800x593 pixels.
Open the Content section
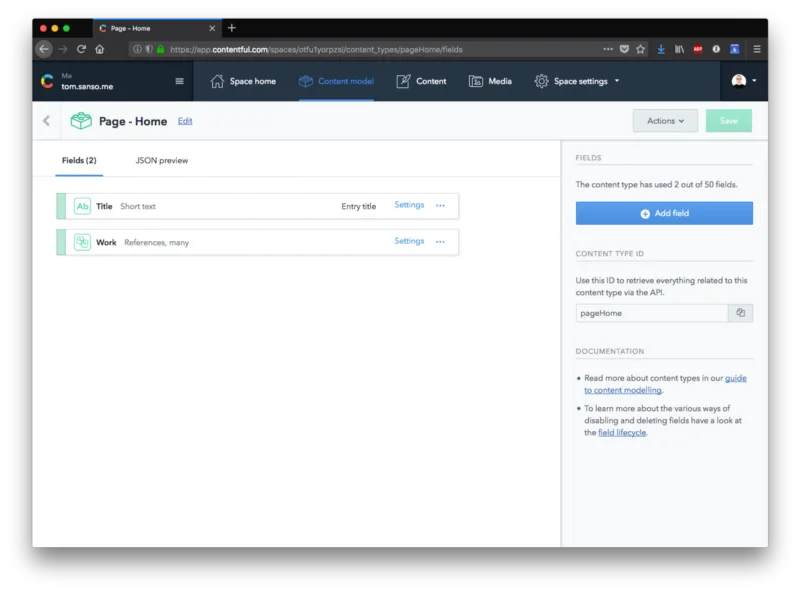tap(421, 81)
